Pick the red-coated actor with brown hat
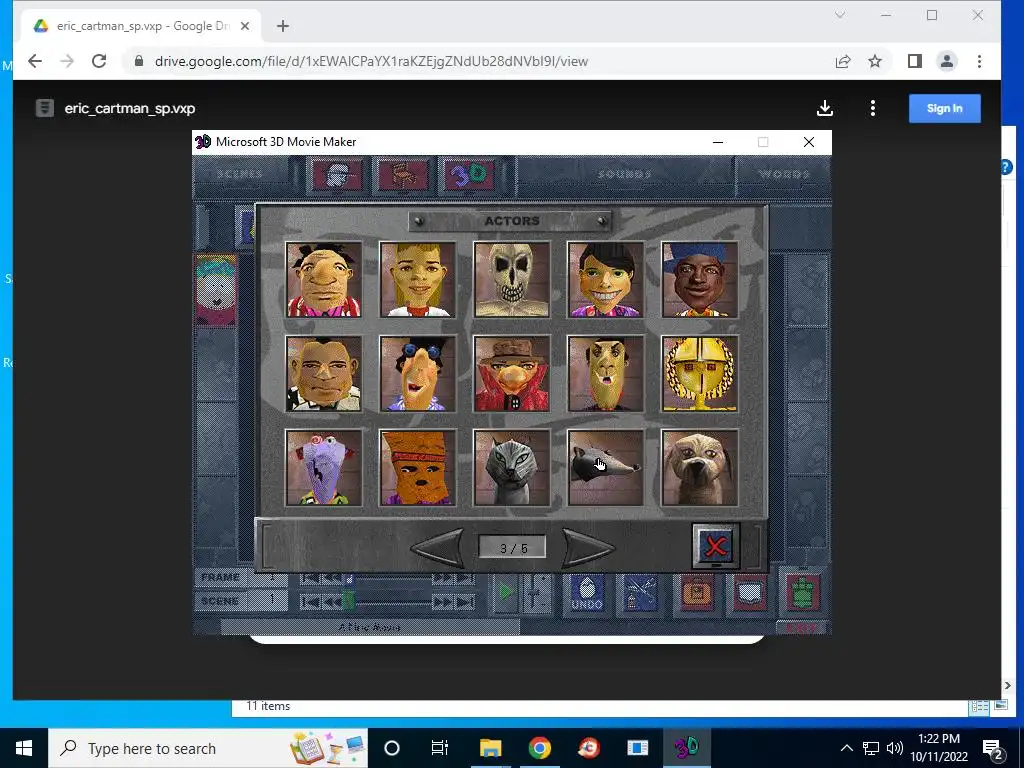Screen dimensions: 1024x768 pos(511,374)
